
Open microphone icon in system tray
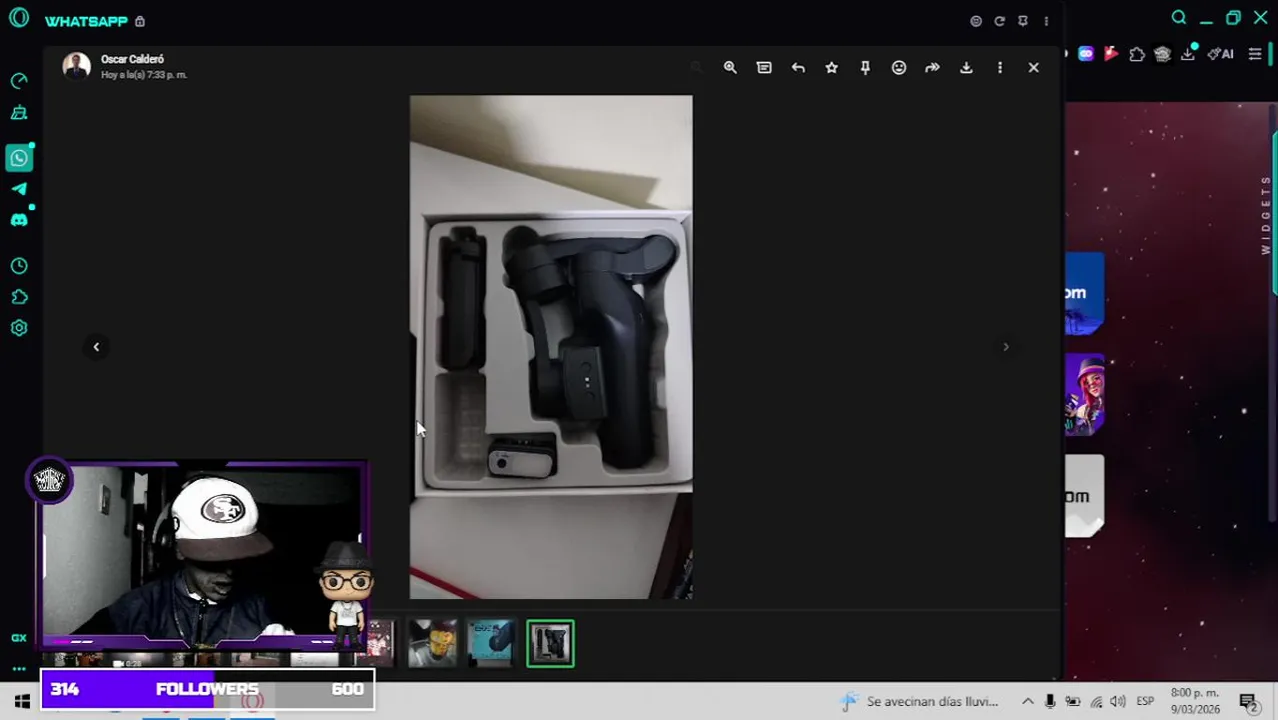click(x=1050, y=701)
